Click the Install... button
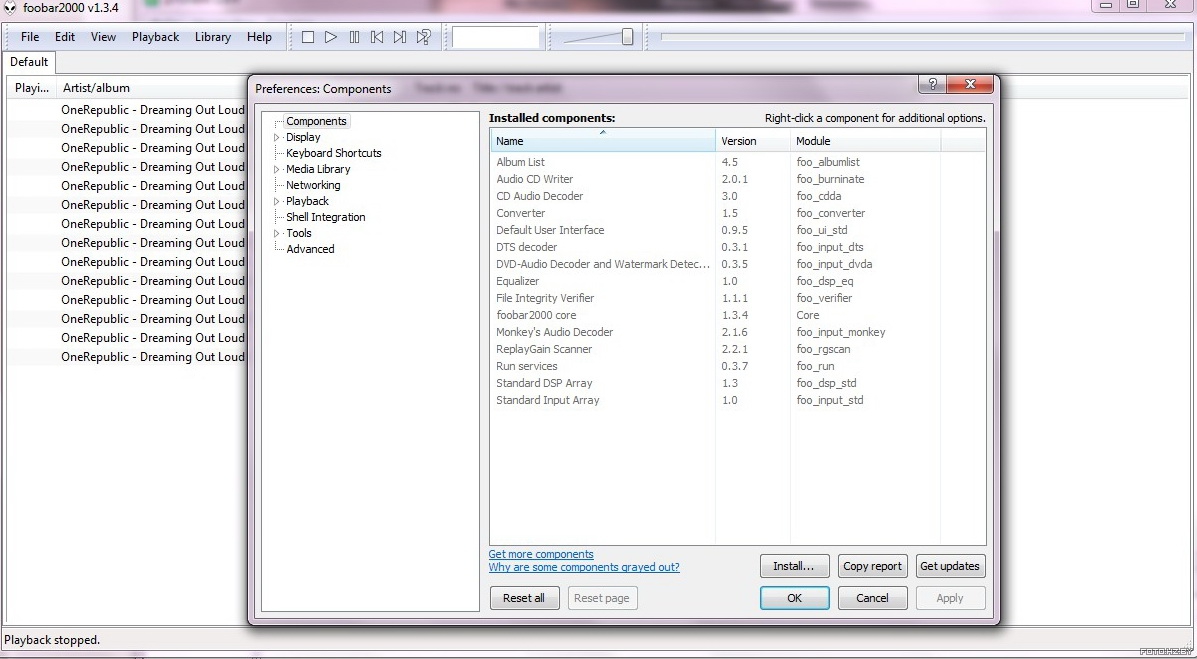Viewport: 1197px width, 659px height. pos(794,566)
